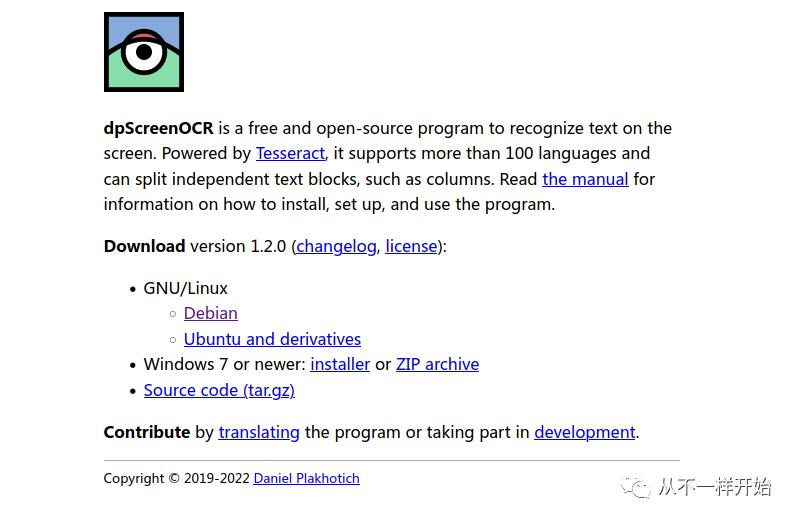Click the WeChat watermark icon
The image size is (797, 521).
point(635,487)
